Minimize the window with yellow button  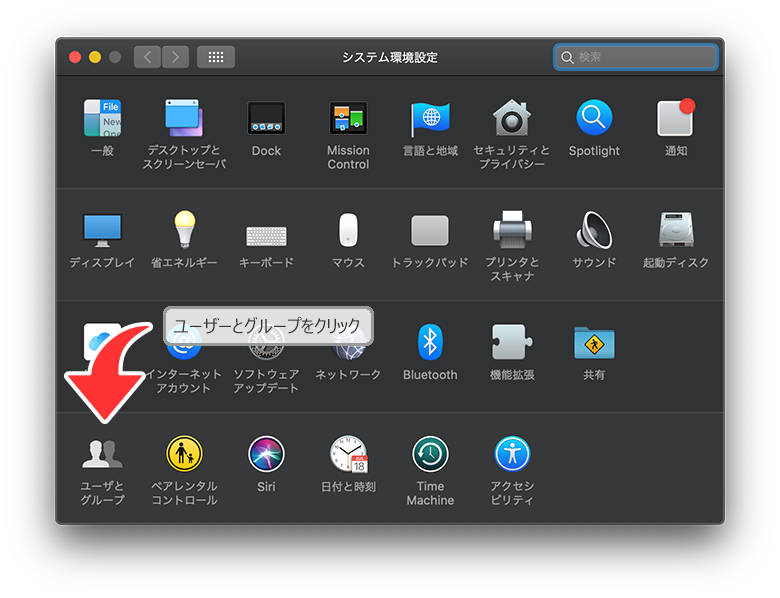(x=95, y=57)
